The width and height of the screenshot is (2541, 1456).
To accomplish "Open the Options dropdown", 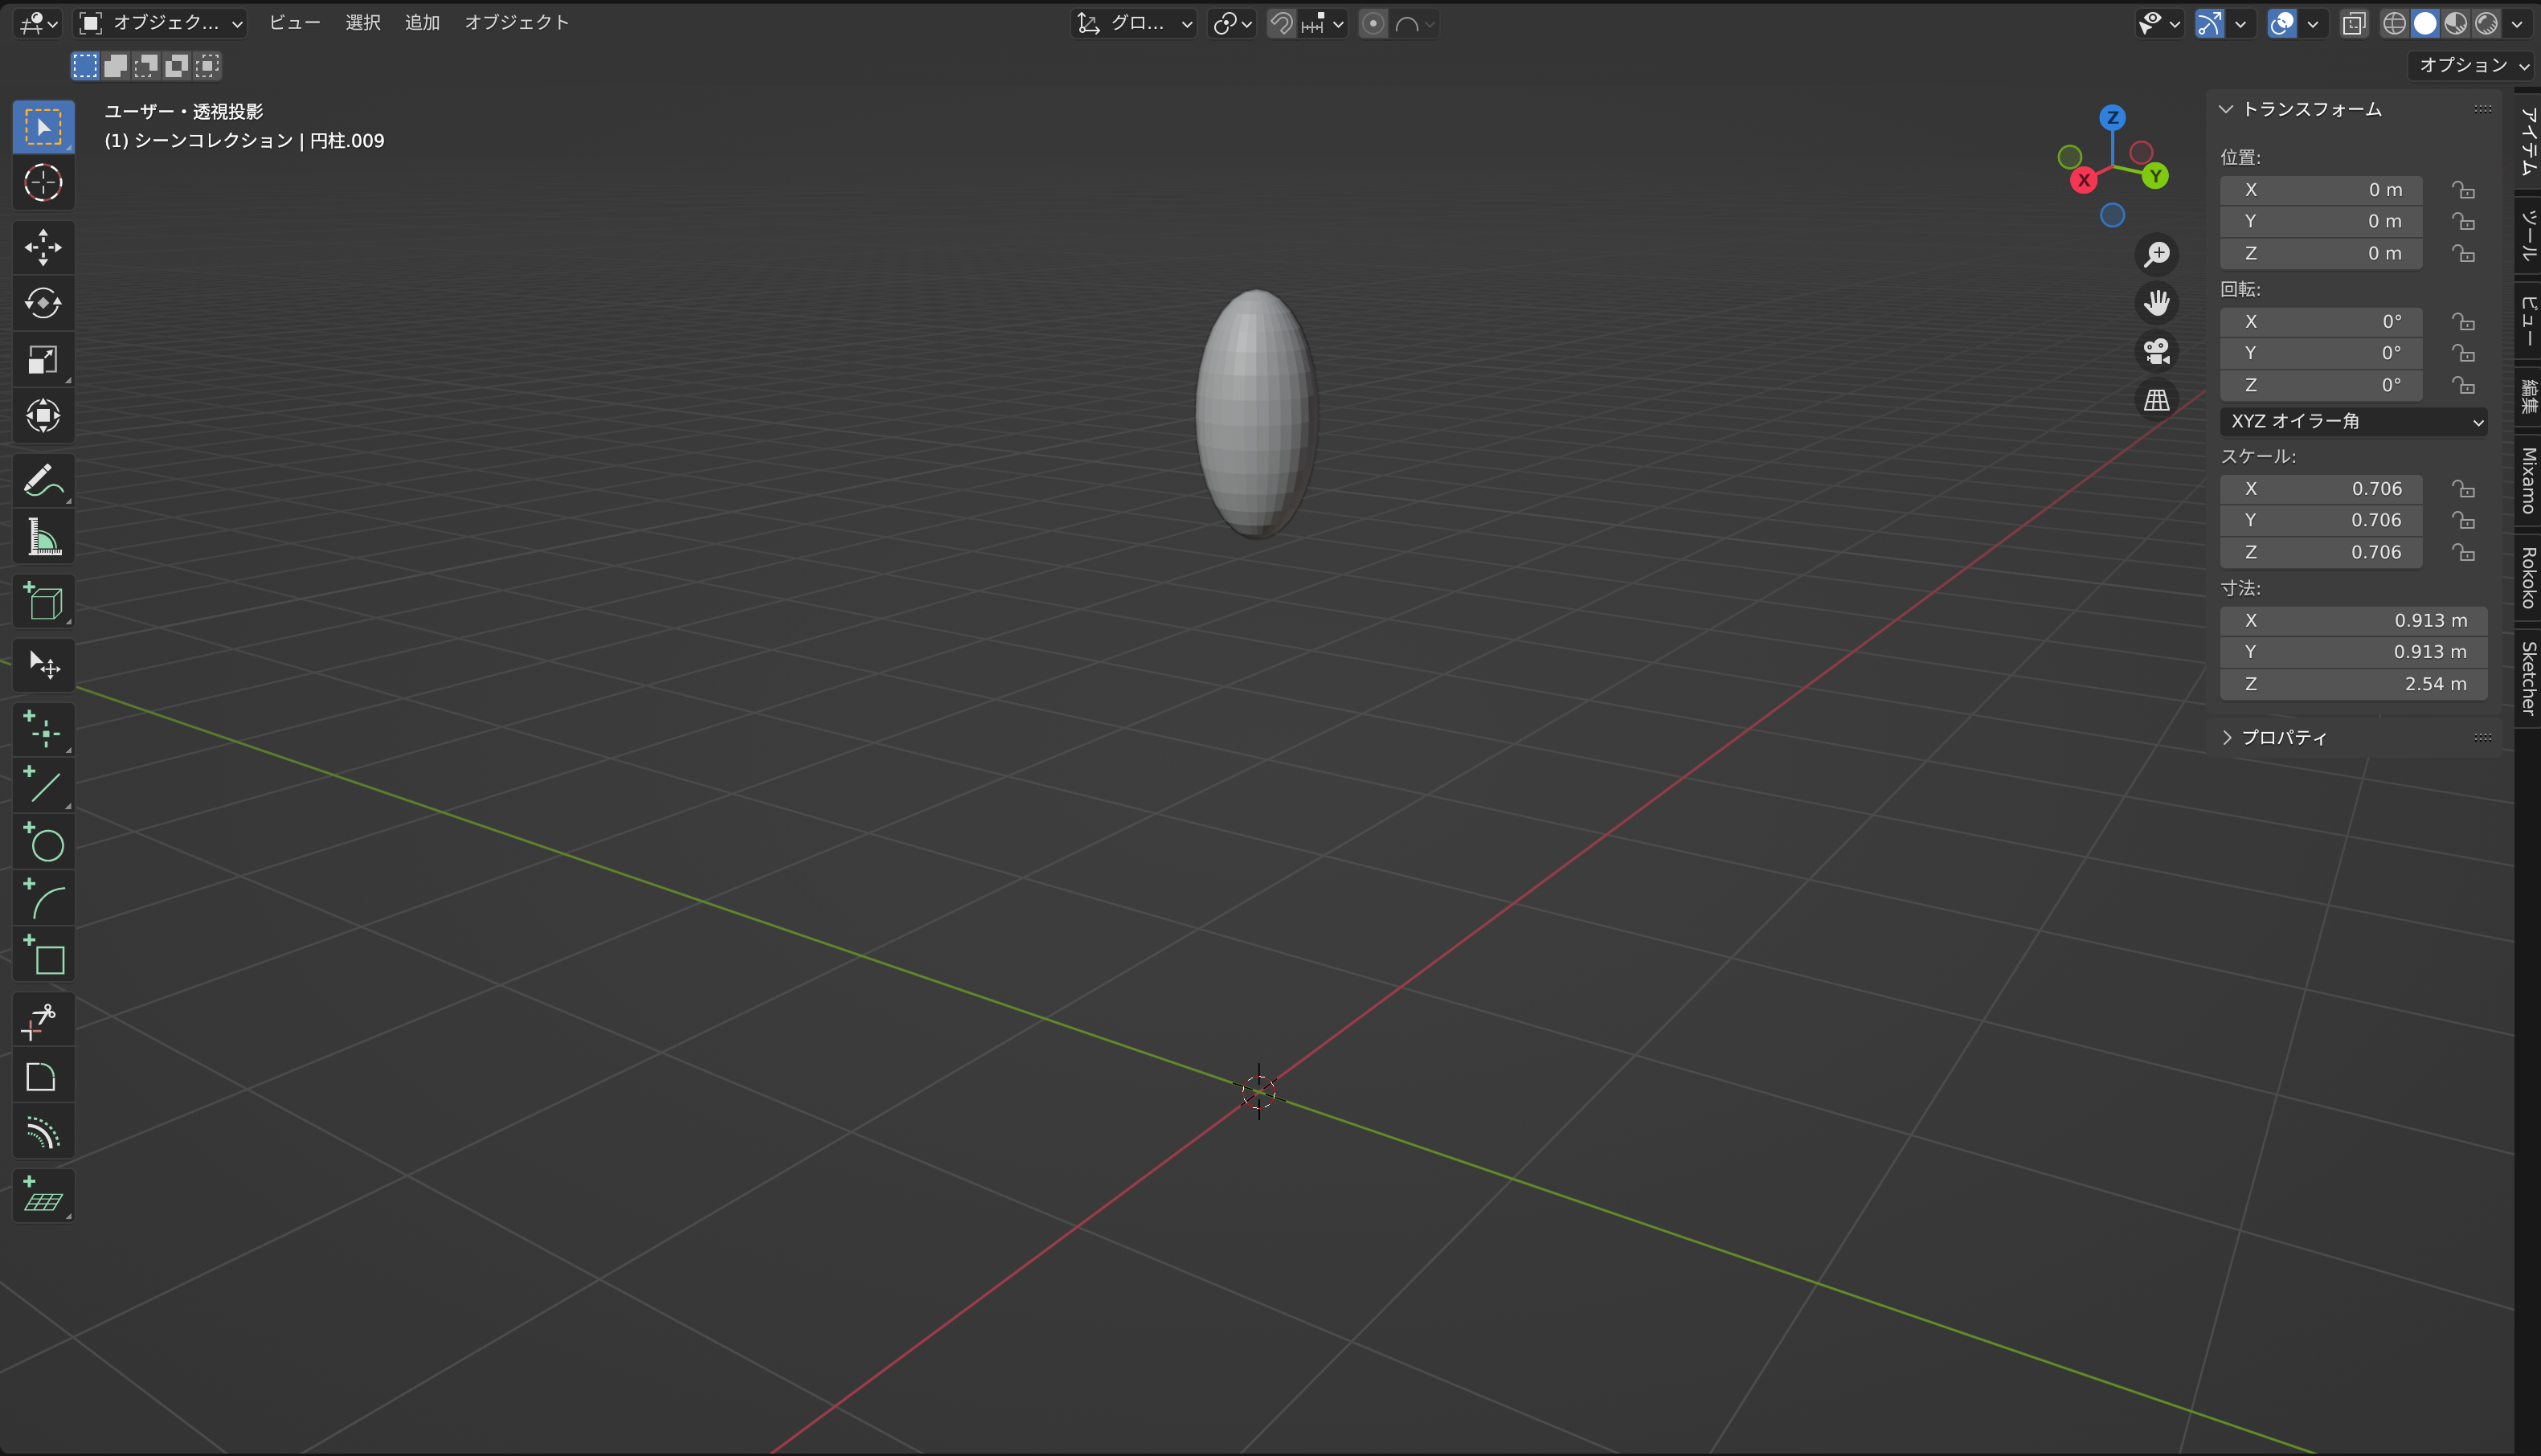I will [x=2470, y=65].
